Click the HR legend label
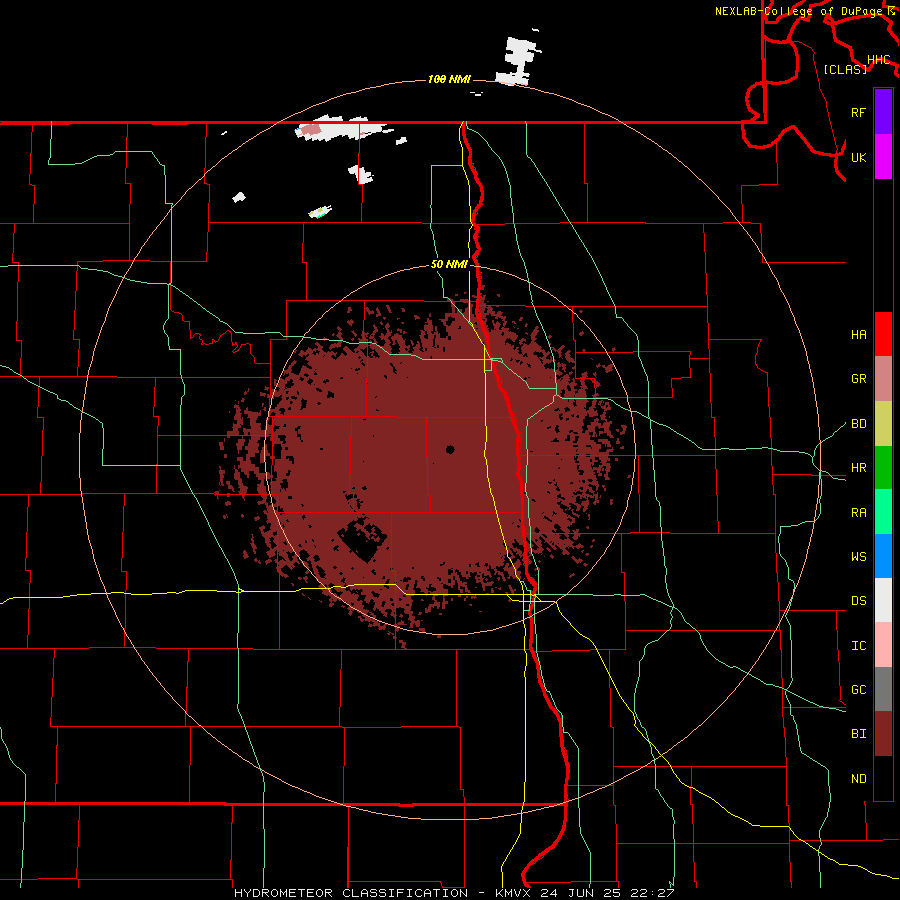 click(858, 468)
